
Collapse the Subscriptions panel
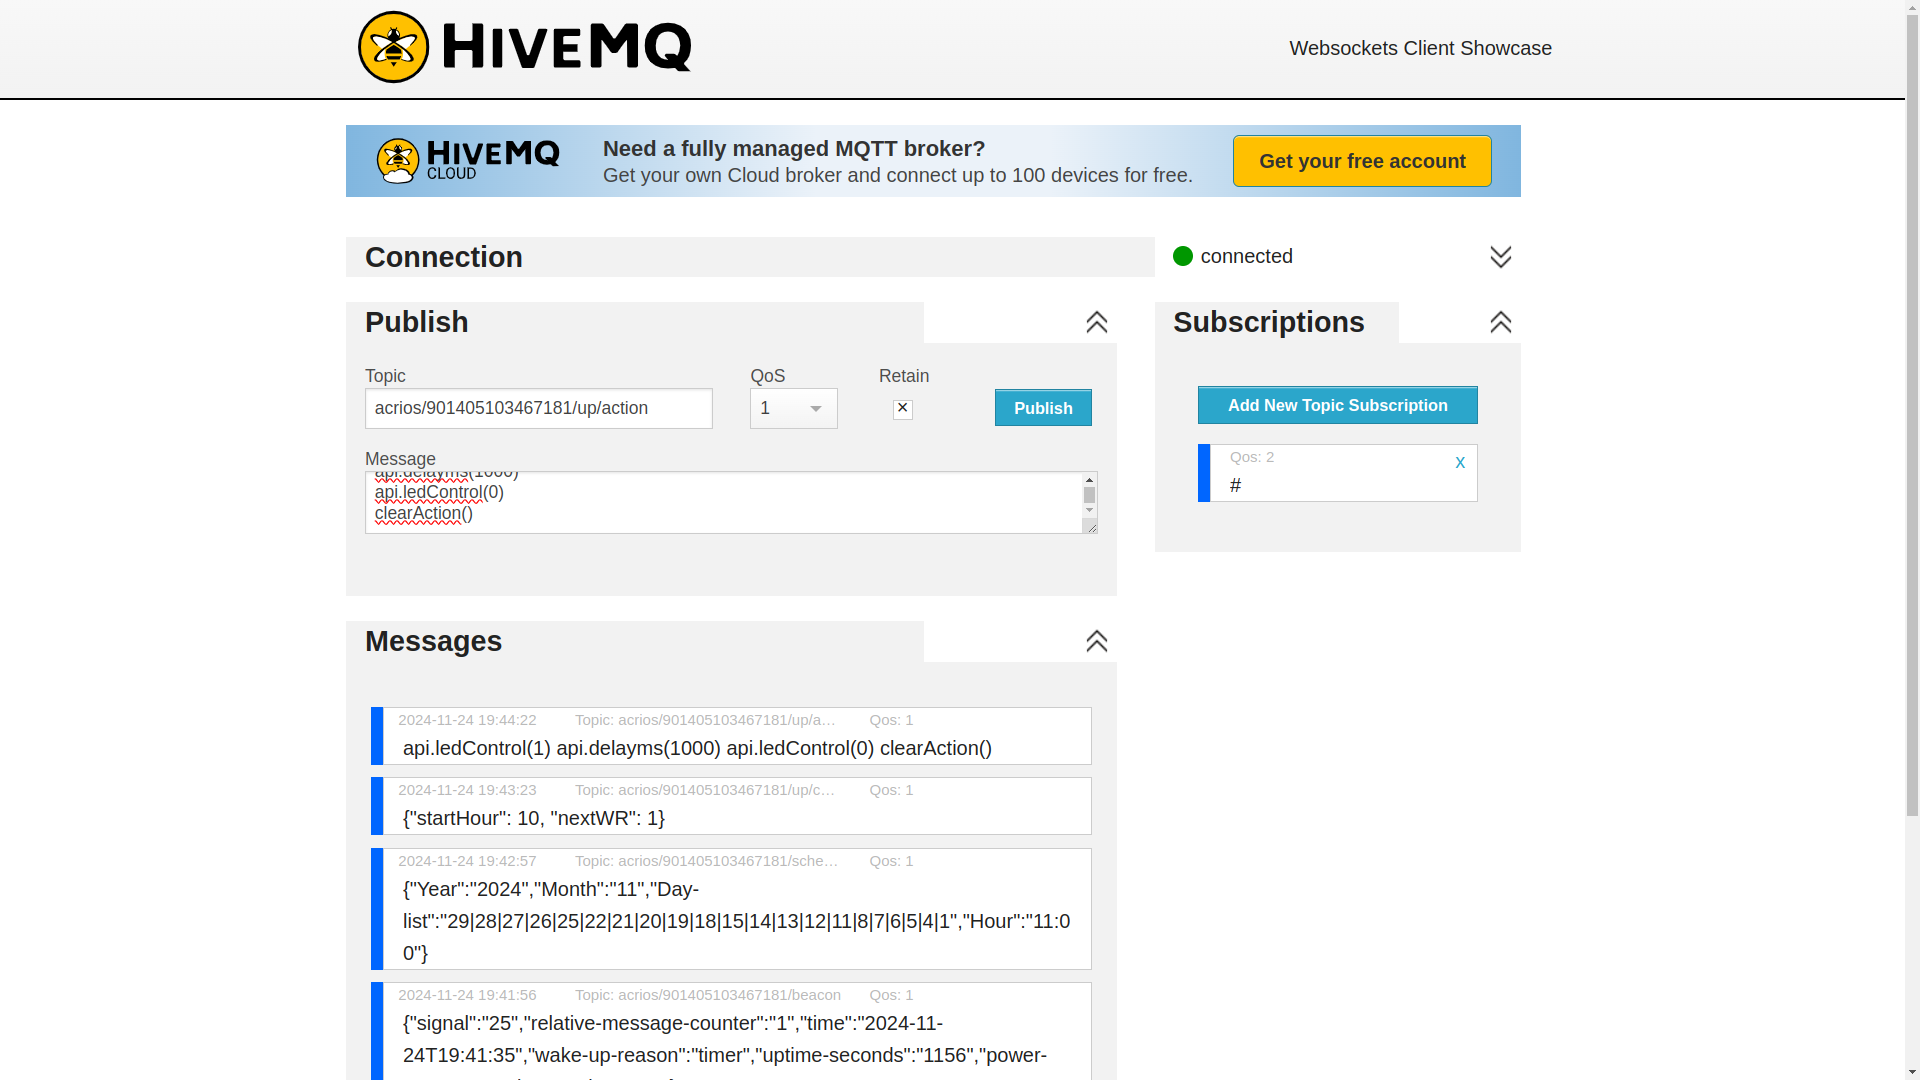point(1500,322)
